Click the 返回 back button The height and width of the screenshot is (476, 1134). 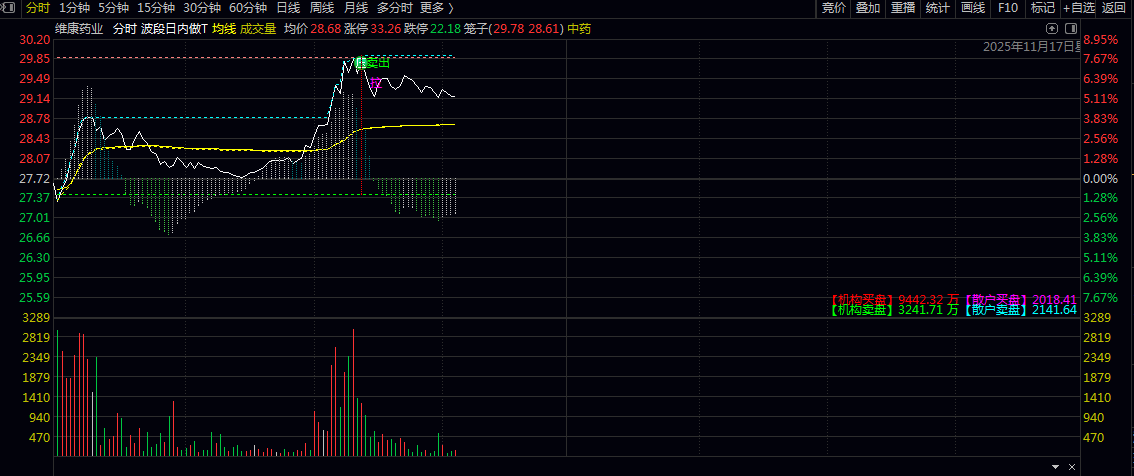pos(1113,8)
